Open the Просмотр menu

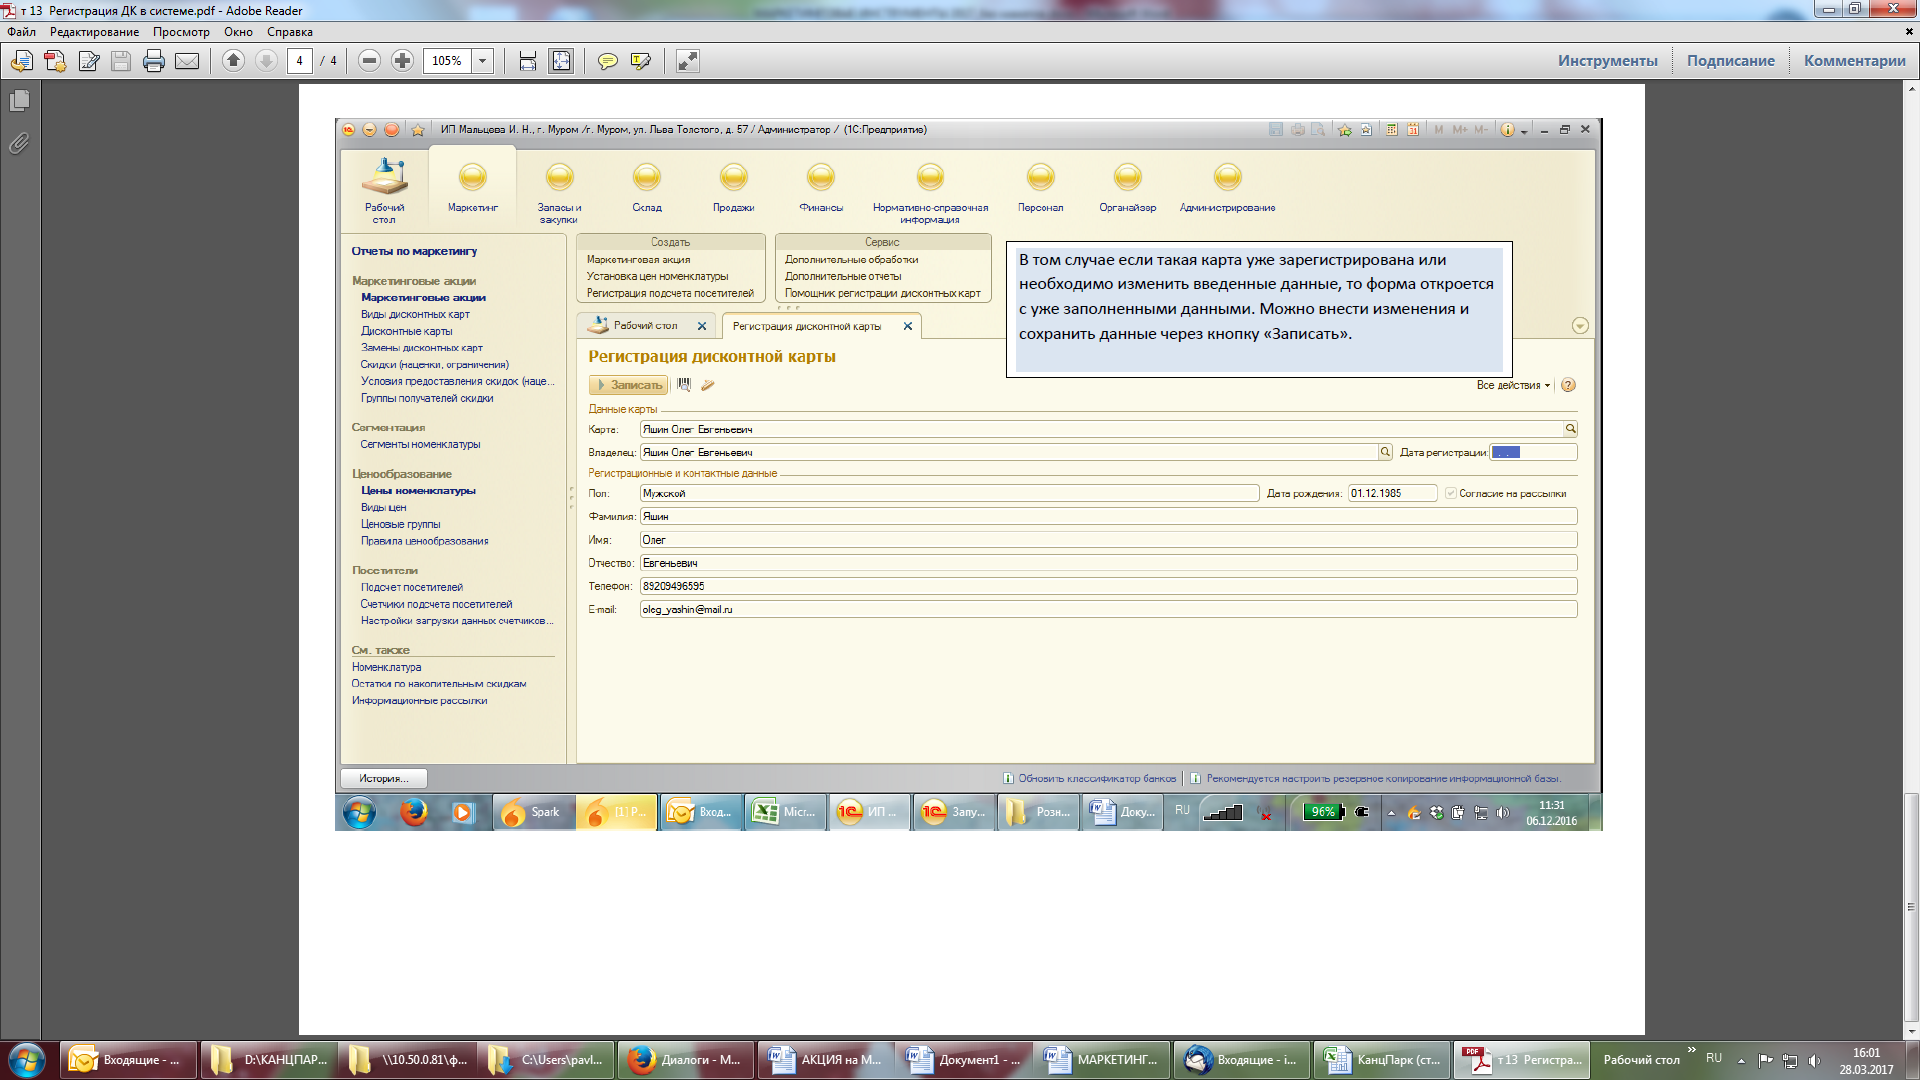(x=181, y=32)
